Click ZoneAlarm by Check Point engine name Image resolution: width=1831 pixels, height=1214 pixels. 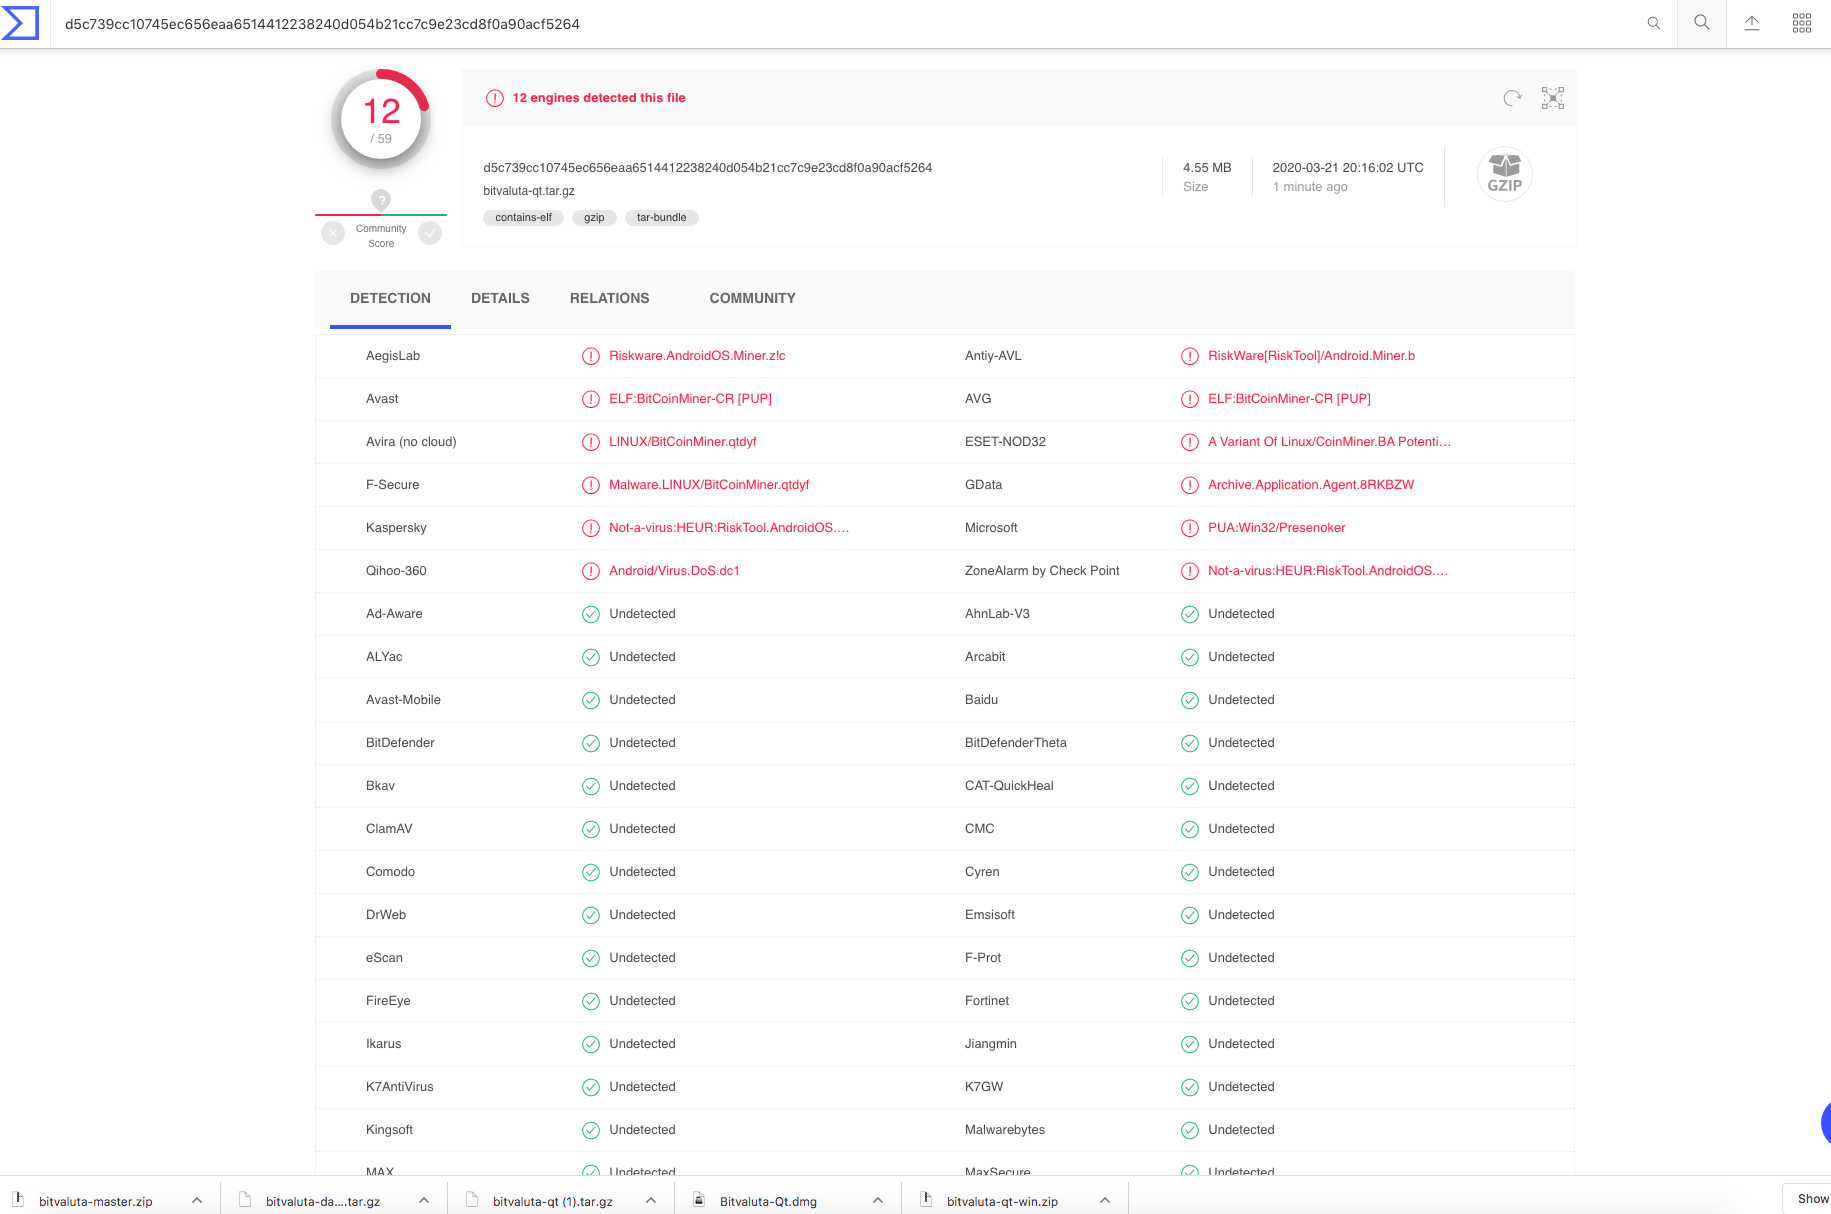(1042, 571)
